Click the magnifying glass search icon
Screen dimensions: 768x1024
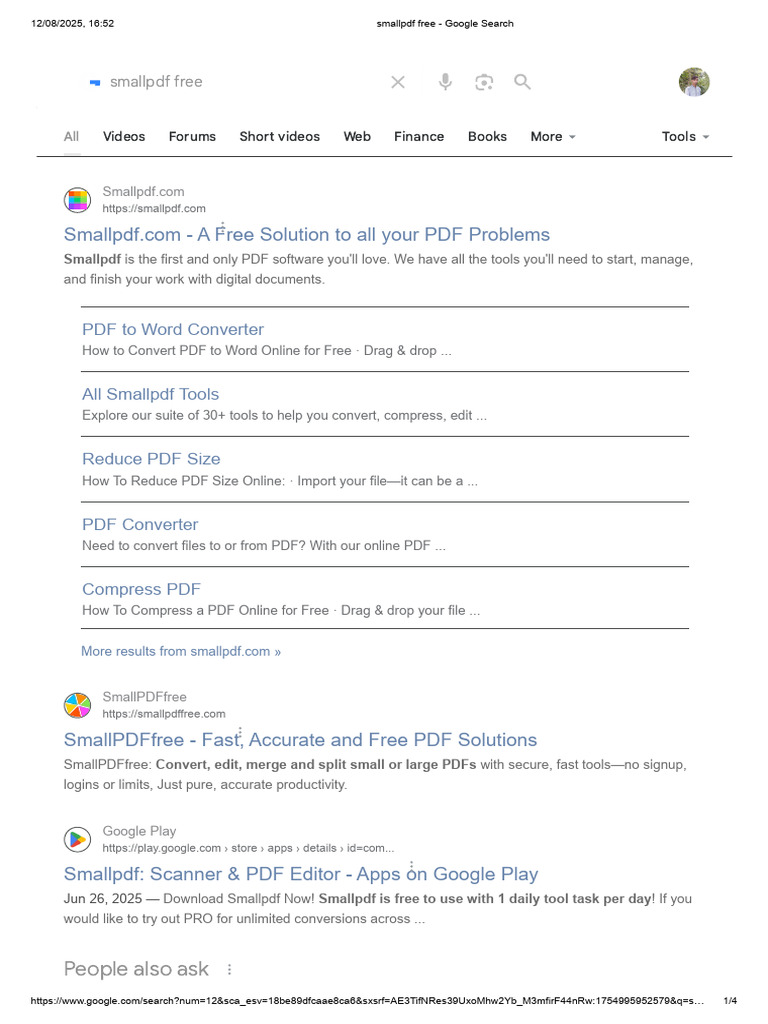tap(522, 82)
